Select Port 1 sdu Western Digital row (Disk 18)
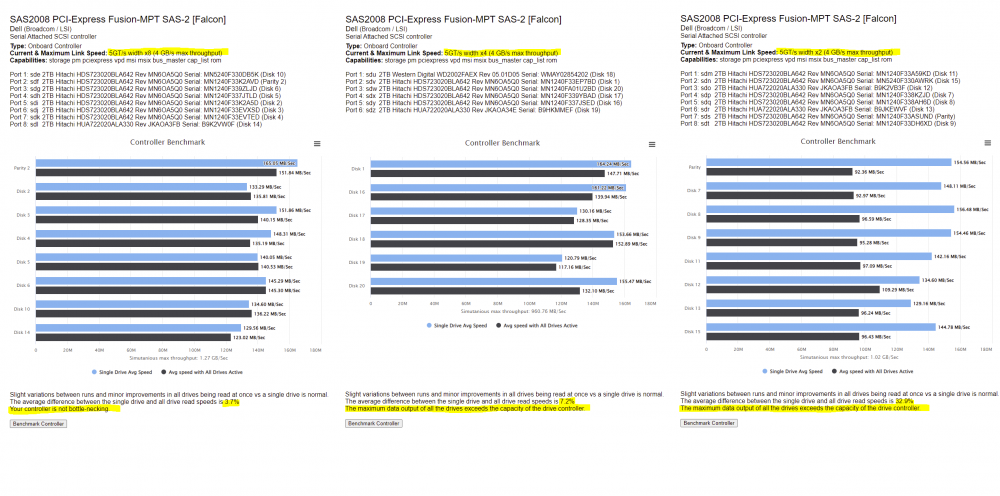1000x496 pixels. tap(480, 75)
